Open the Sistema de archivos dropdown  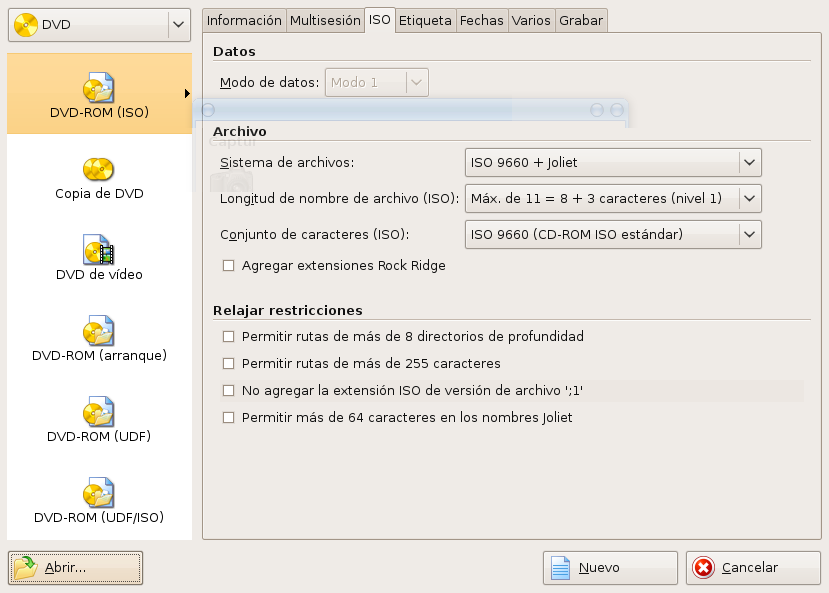point(613,162)
